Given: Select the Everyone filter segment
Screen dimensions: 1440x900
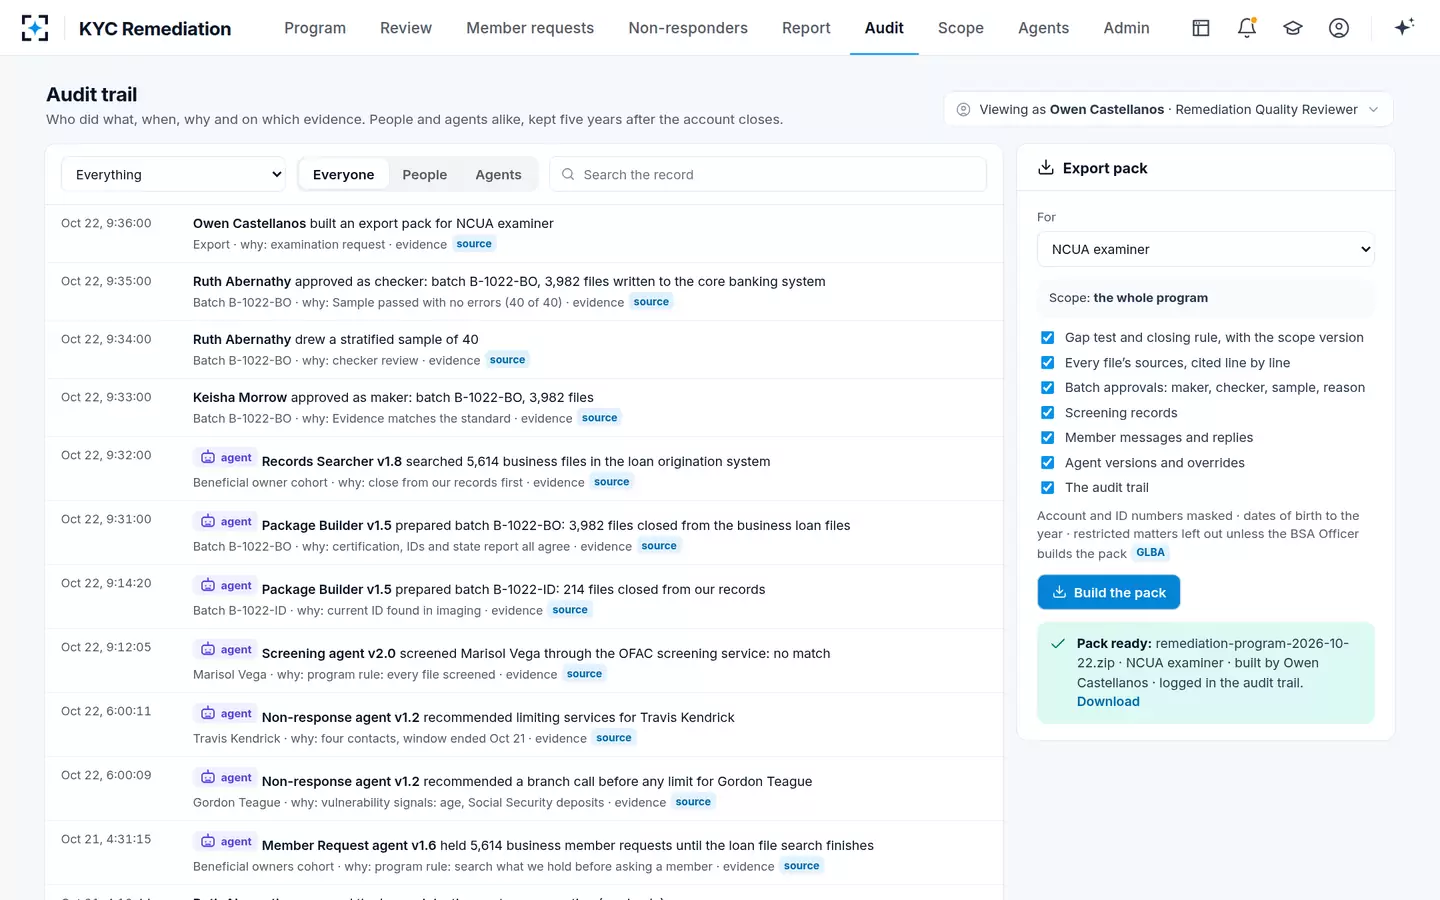Looking at the screenshot, I should pyautogui.click(x=343, y=174).
